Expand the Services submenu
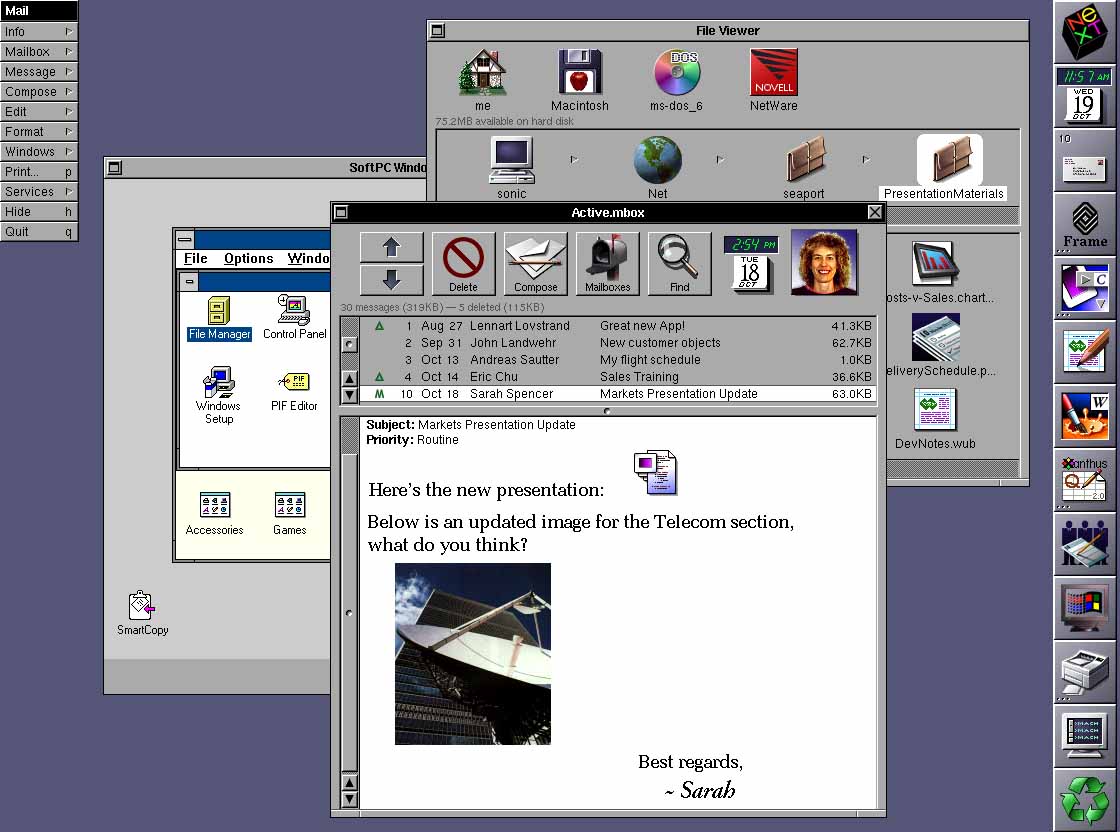The height and width of the screenshot is (832, 1120). 38,192
